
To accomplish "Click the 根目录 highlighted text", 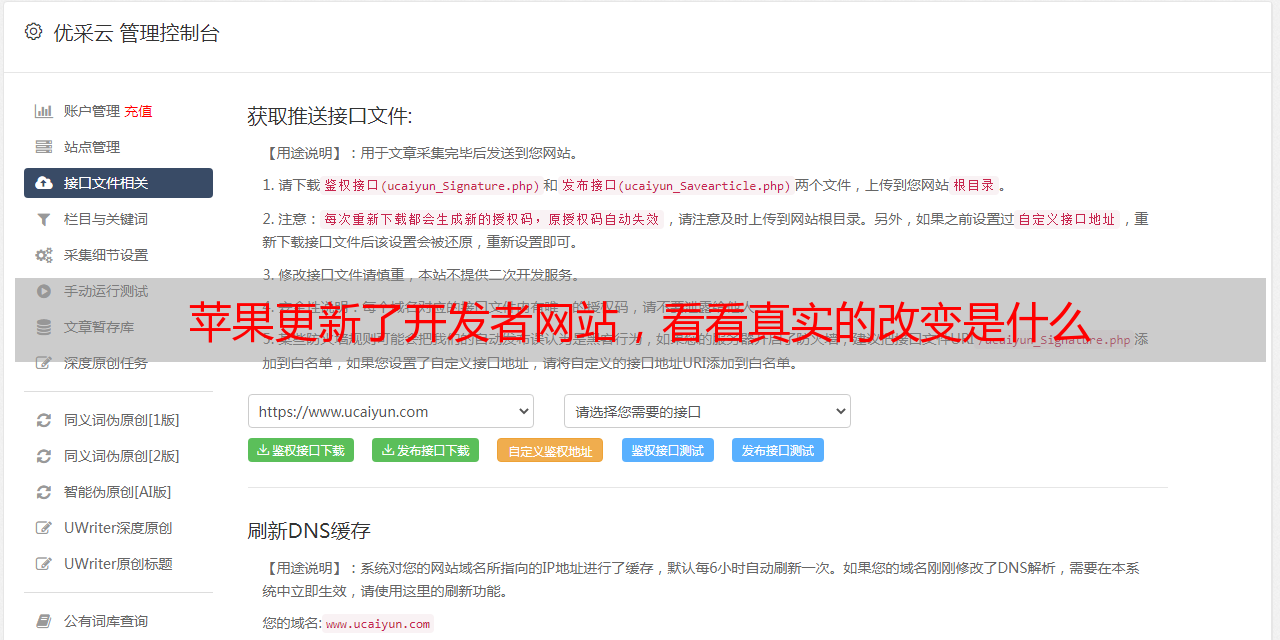I will (974, 185).
